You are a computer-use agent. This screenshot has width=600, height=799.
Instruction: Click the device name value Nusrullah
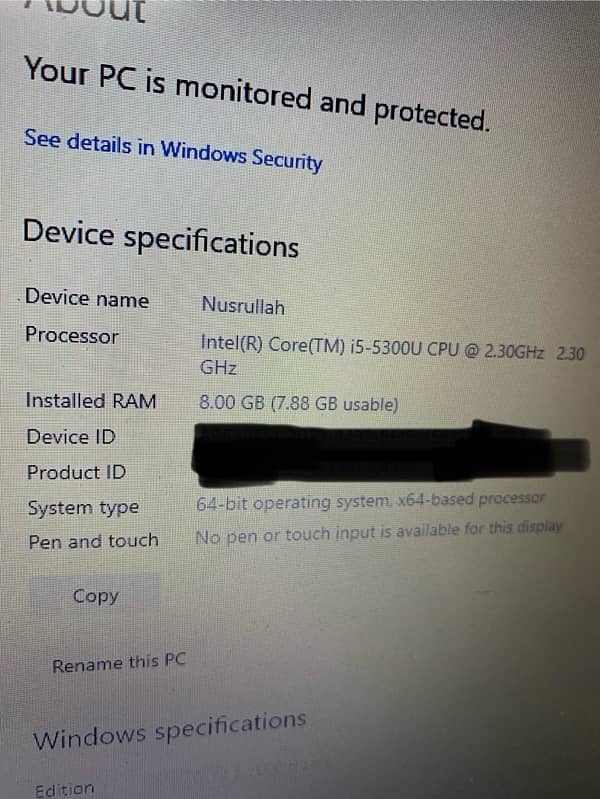[243, 306]
